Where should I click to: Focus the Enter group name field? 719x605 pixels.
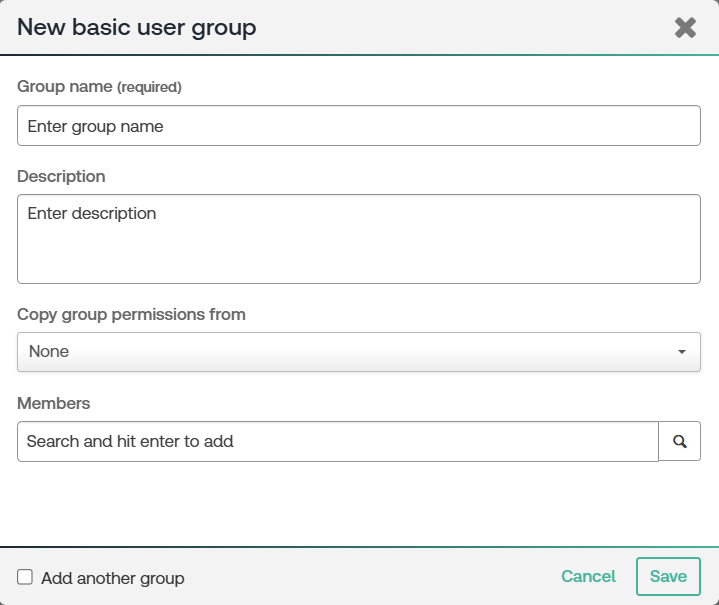[358, 127]
